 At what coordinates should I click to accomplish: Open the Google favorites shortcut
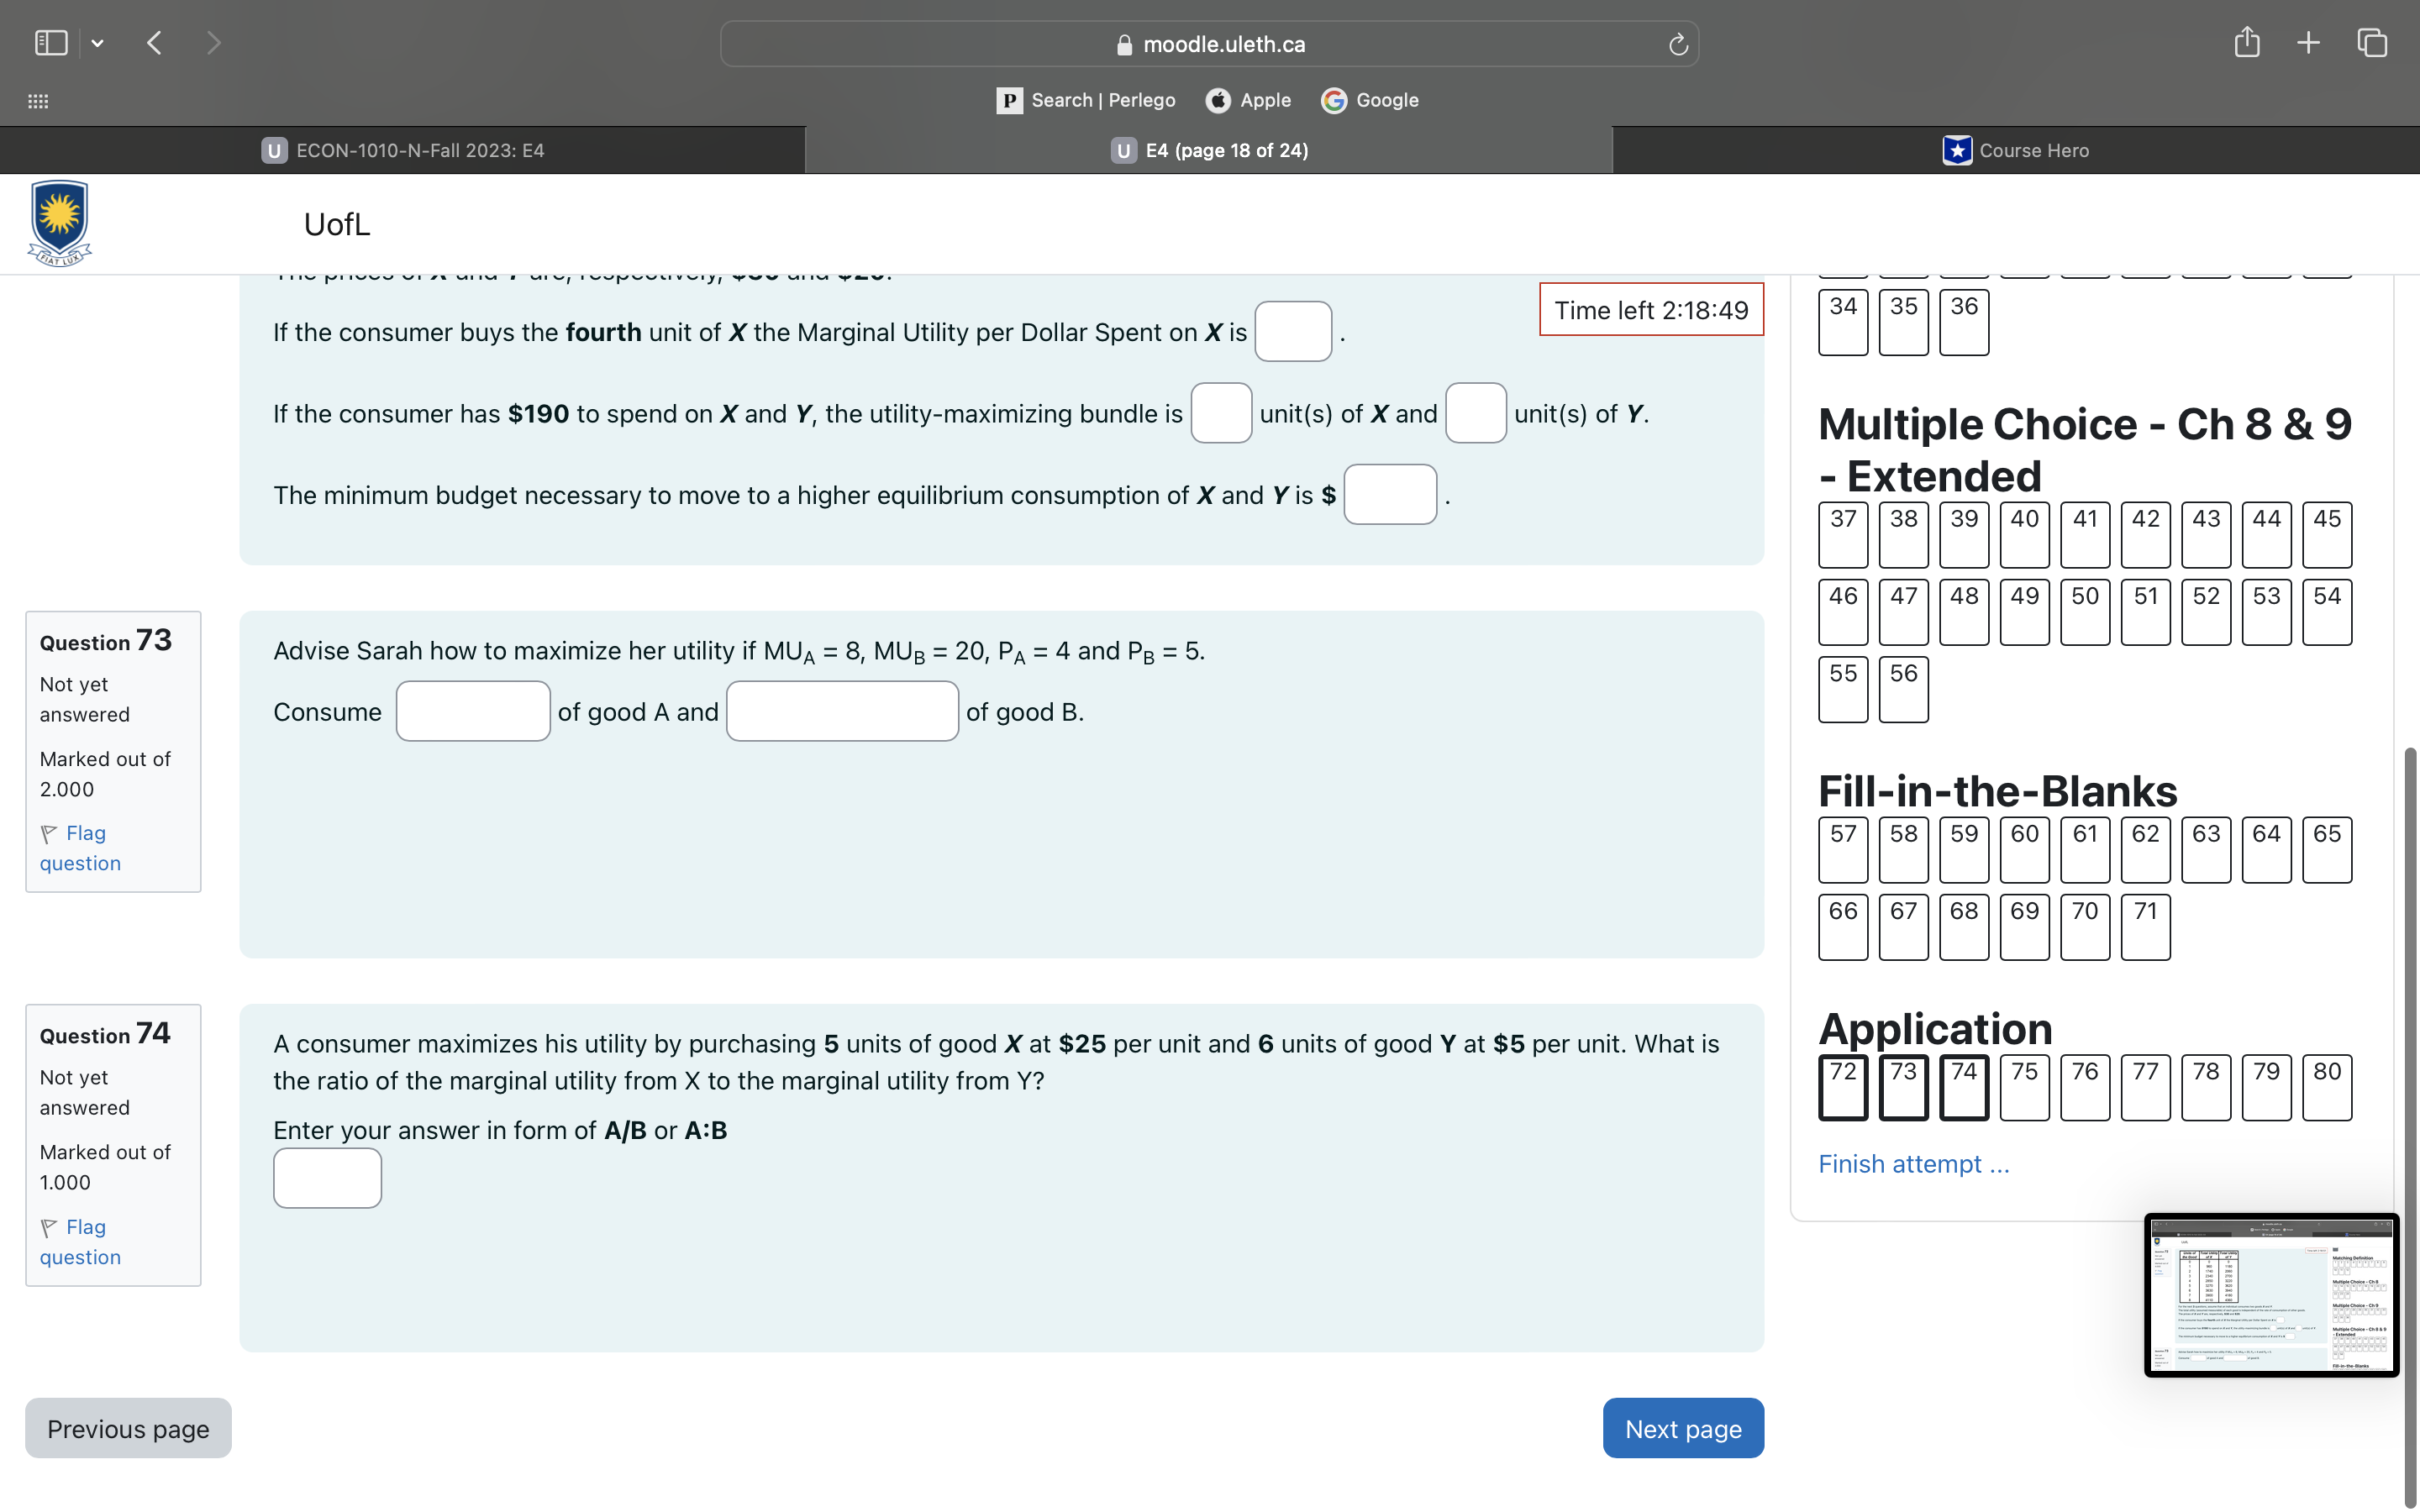[x=1368, y=100]
